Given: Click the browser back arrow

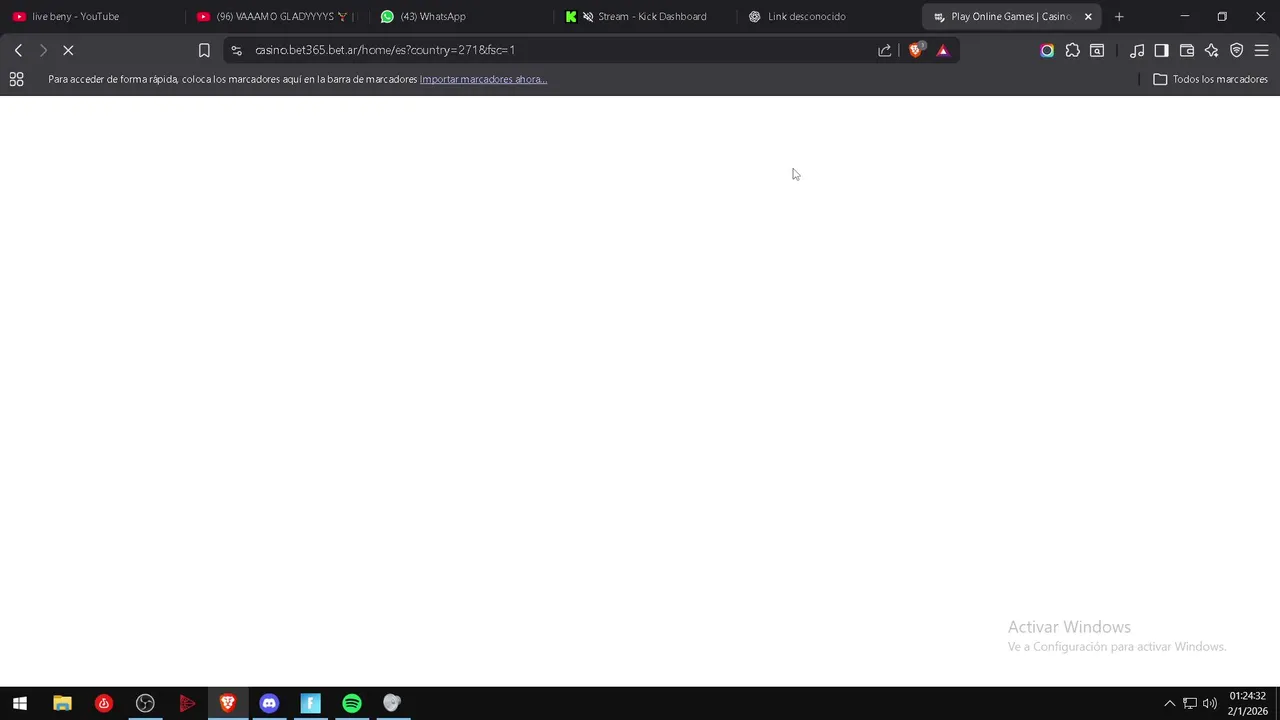Looking at the screenshot, I should click(18, 50).
